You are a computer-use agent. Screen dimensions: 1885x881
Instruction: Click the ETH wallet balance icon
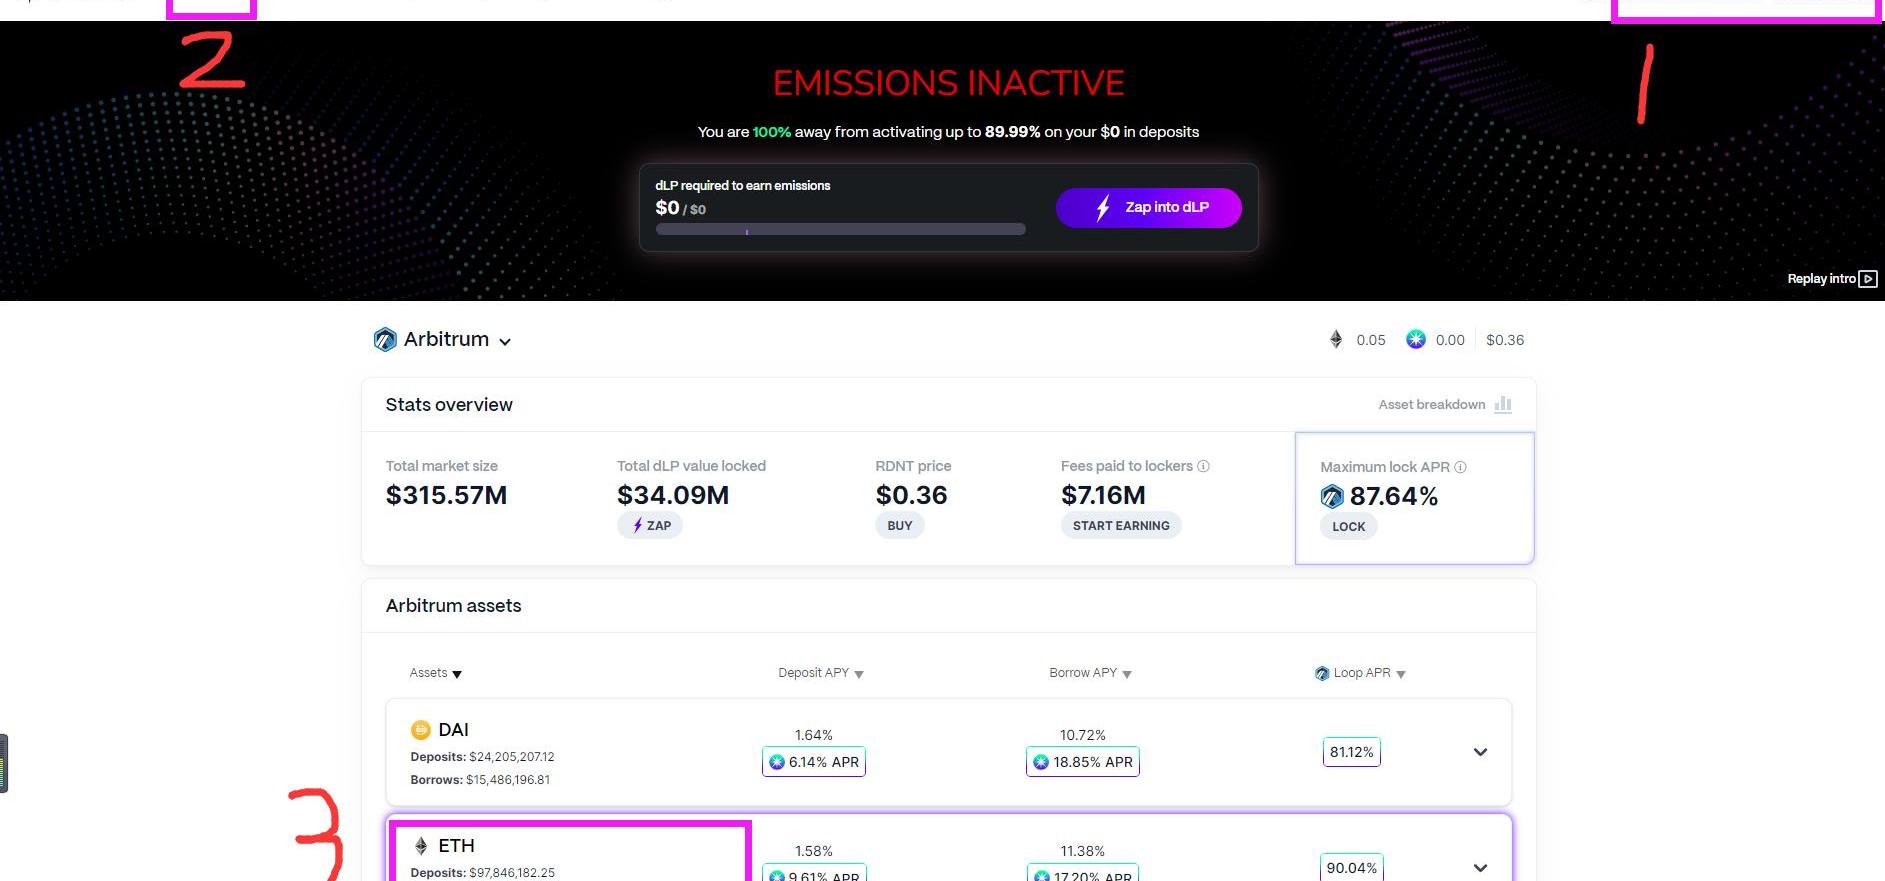click(x=1336, y=340)
